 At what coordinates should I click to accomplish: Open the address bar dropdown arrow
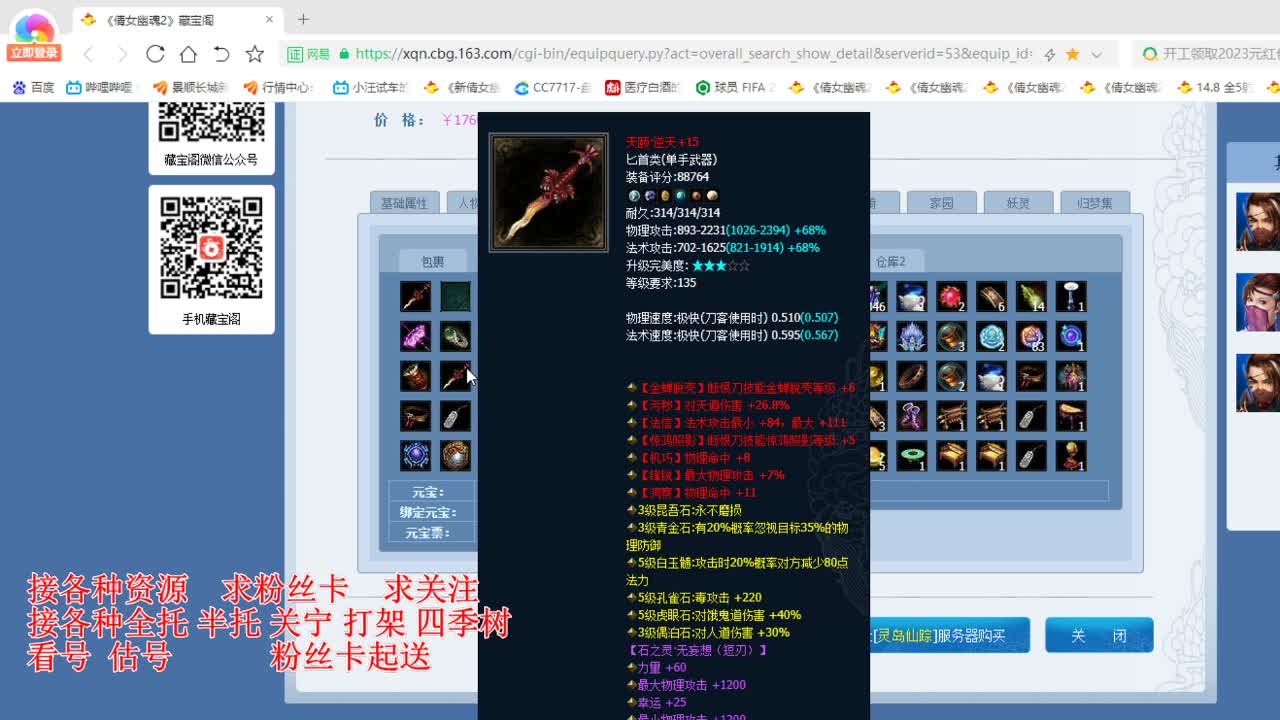[x=1095, y=54]
